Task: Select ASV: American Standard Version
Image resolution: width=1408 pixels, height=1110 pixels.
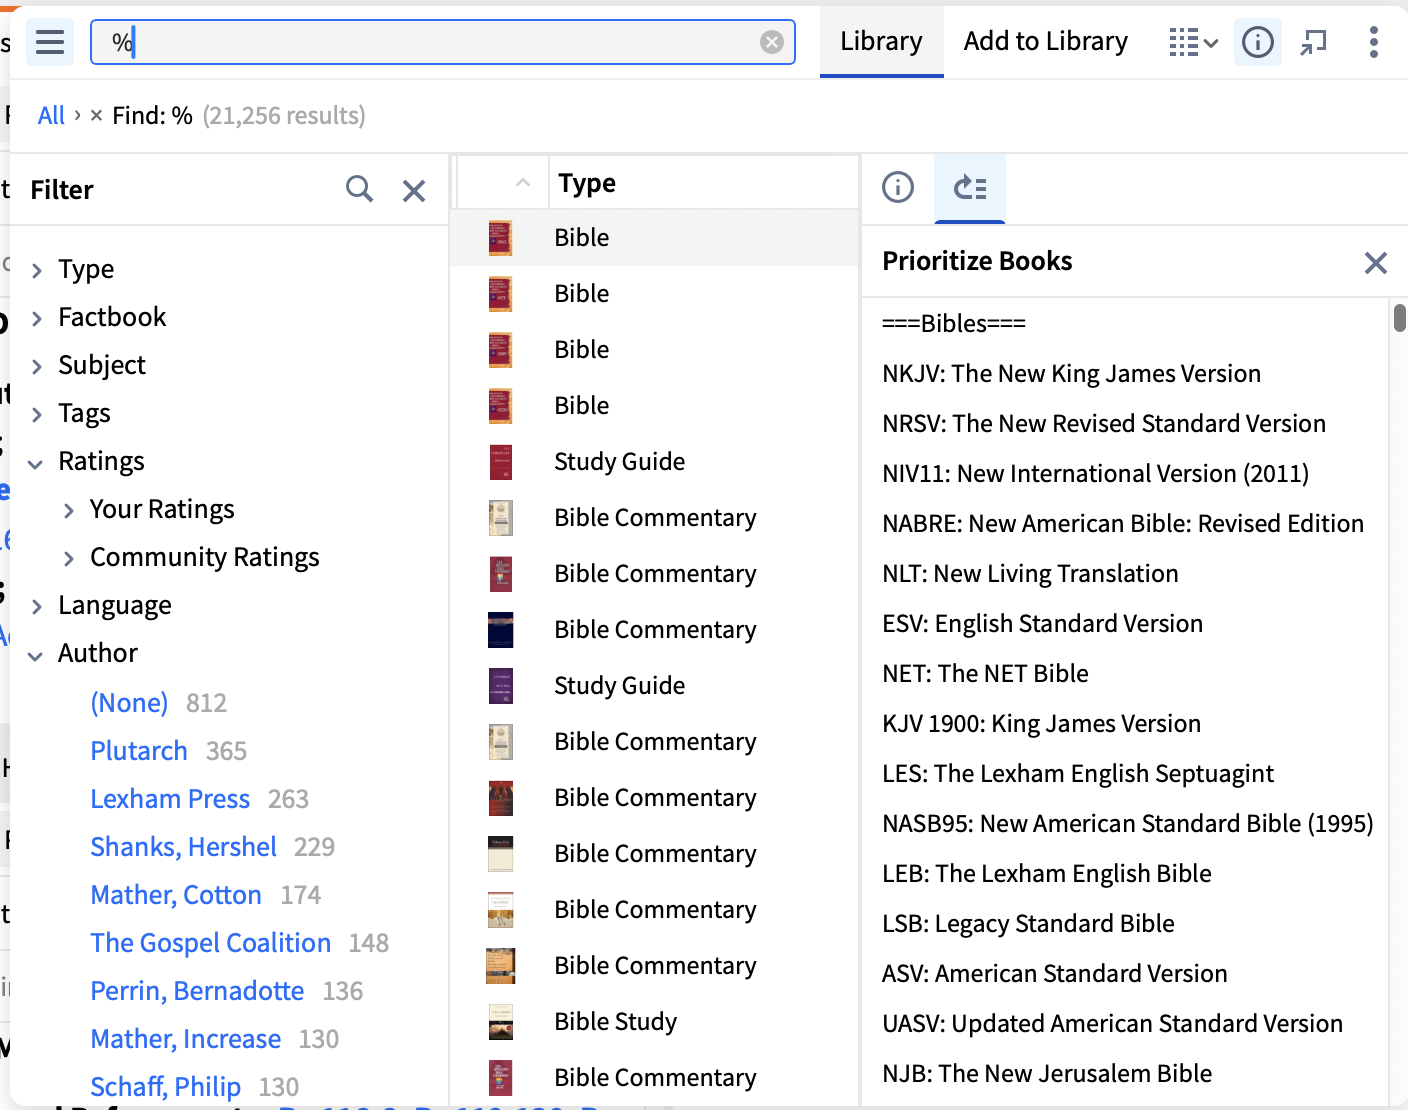Action: (1054, 974)
